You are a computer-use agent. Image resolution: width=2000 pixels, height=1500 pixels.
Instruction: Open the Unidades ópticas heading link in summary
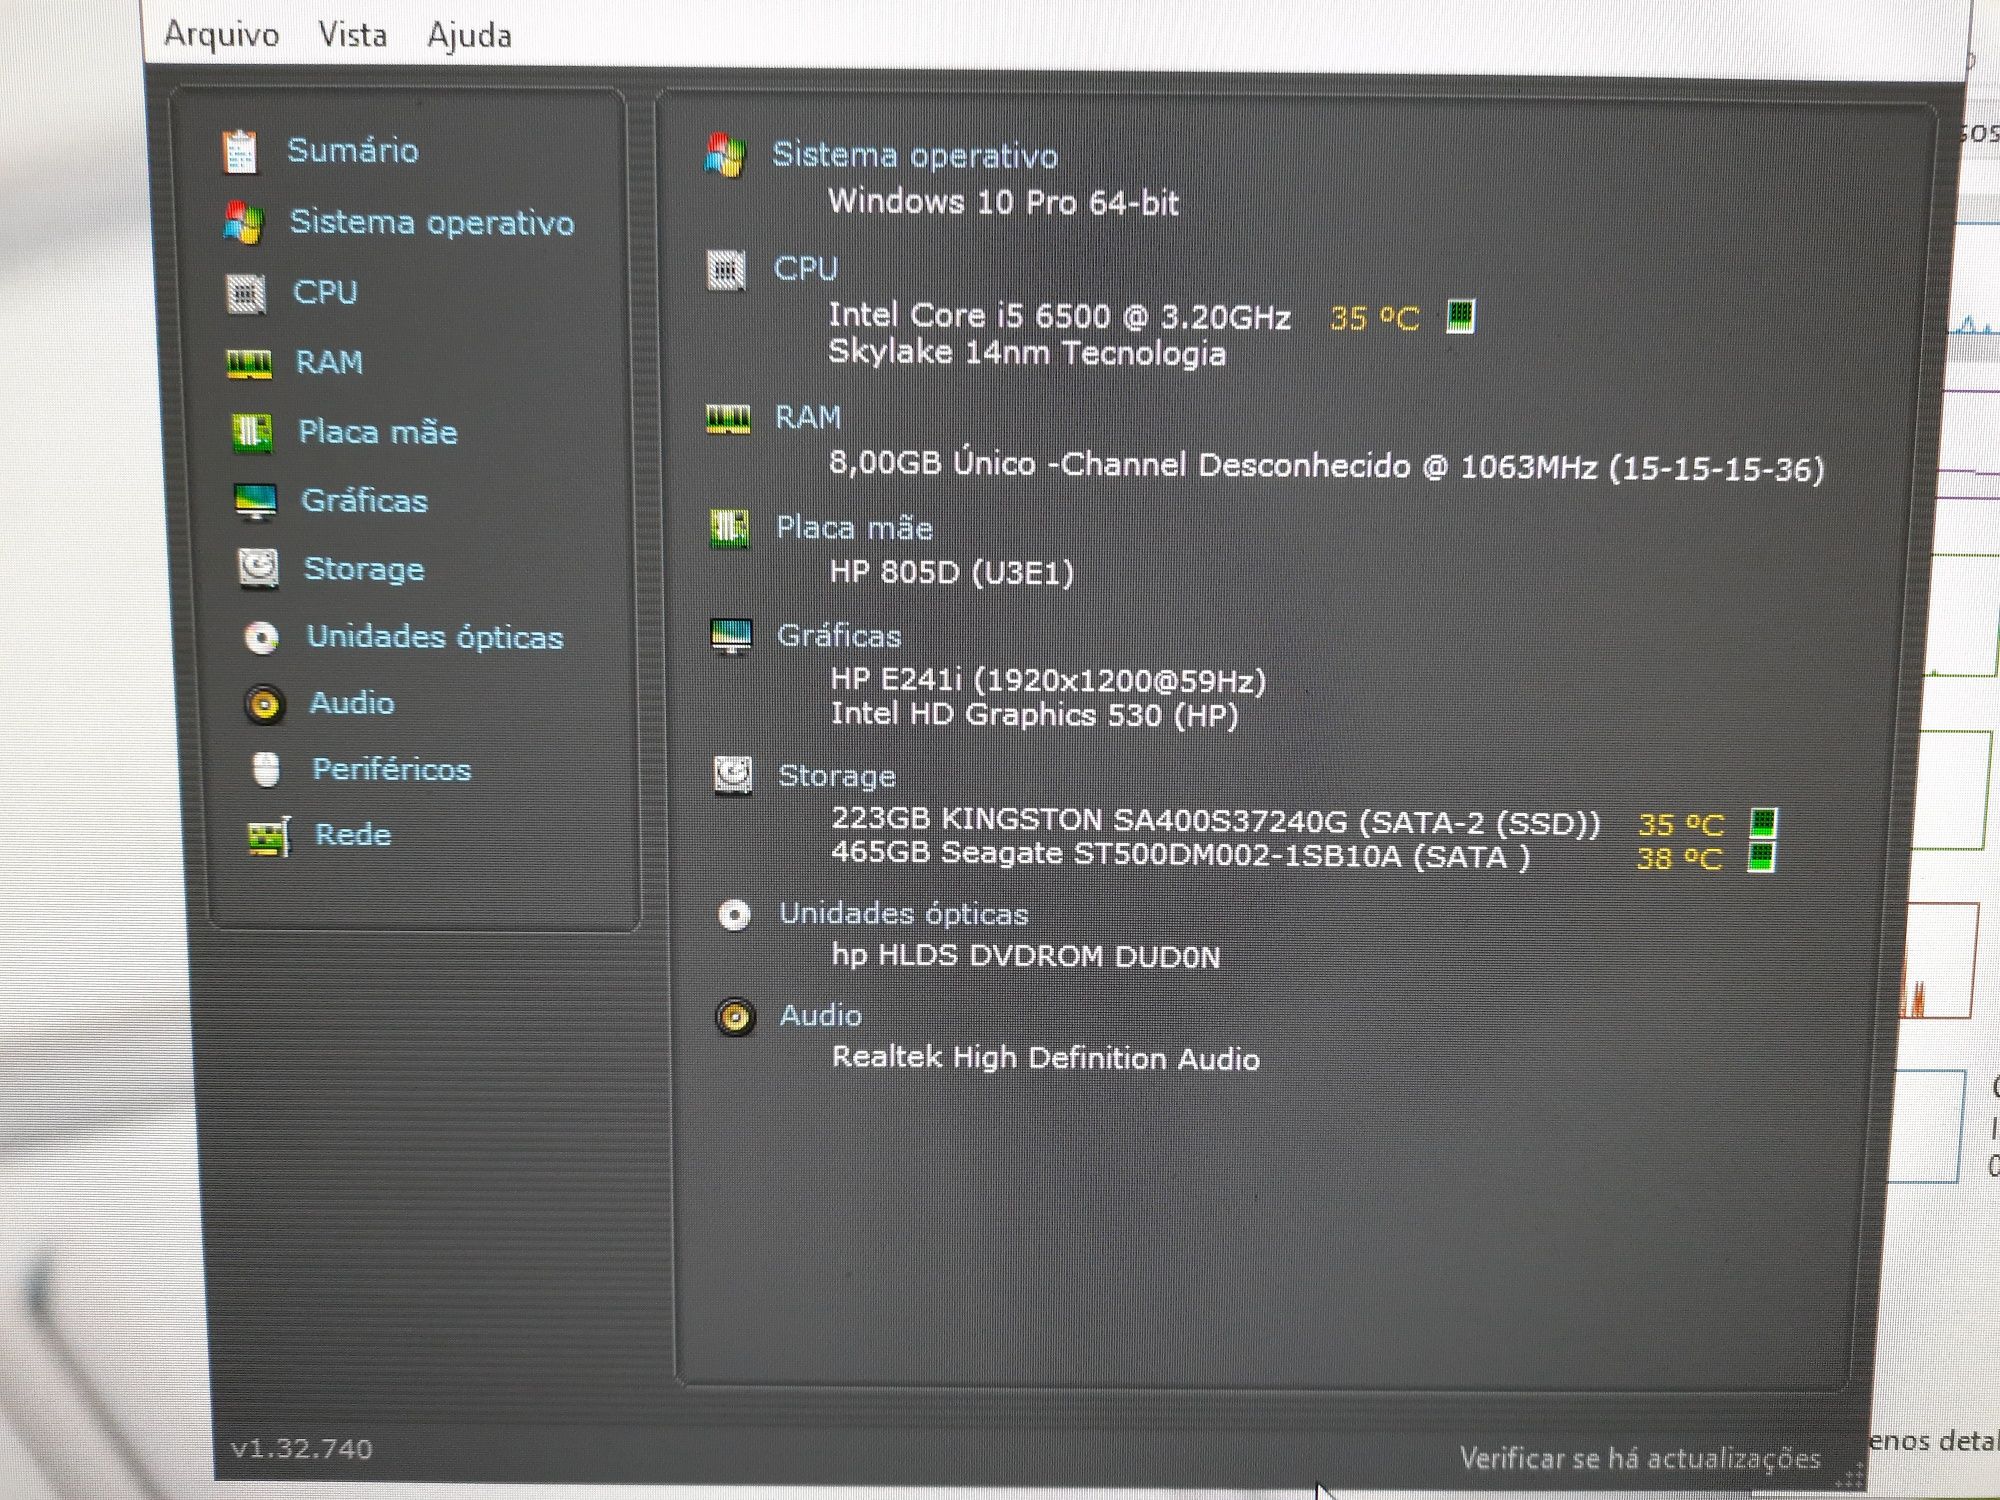point(904,913)
